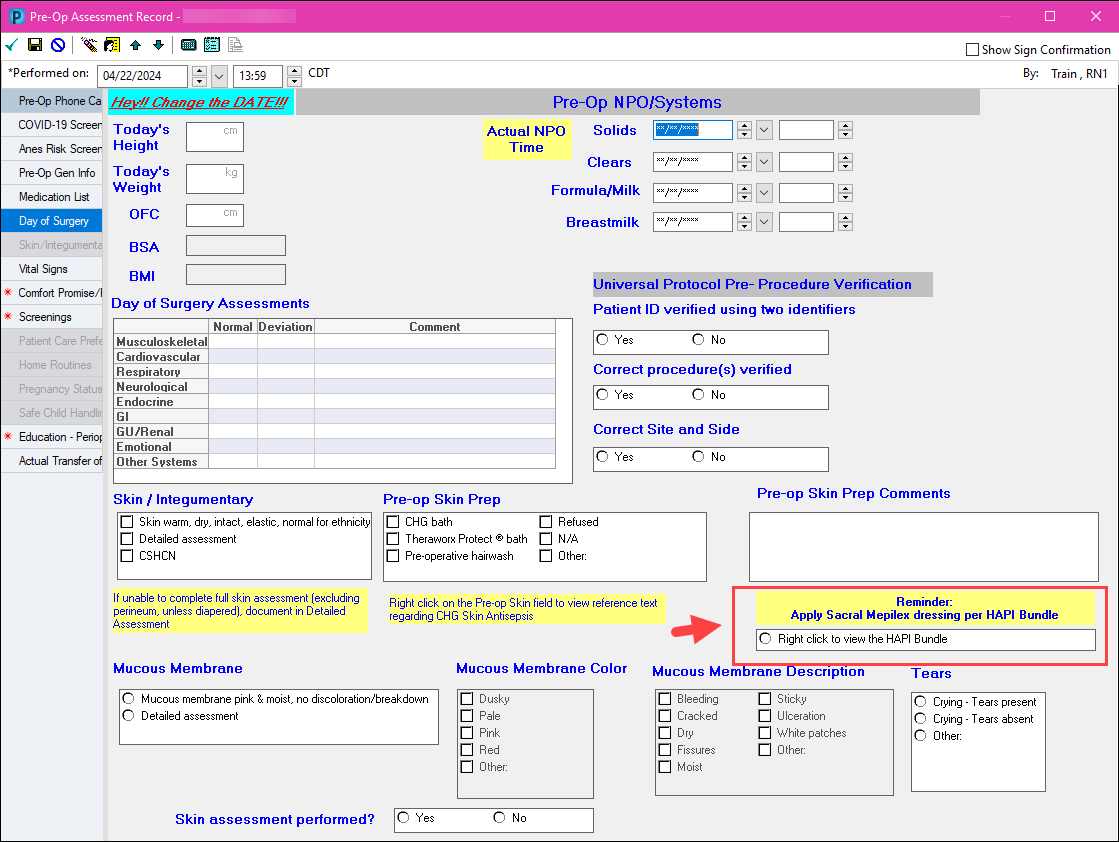
Task: Click the patient chart review icon
Action: coord(111,44)
